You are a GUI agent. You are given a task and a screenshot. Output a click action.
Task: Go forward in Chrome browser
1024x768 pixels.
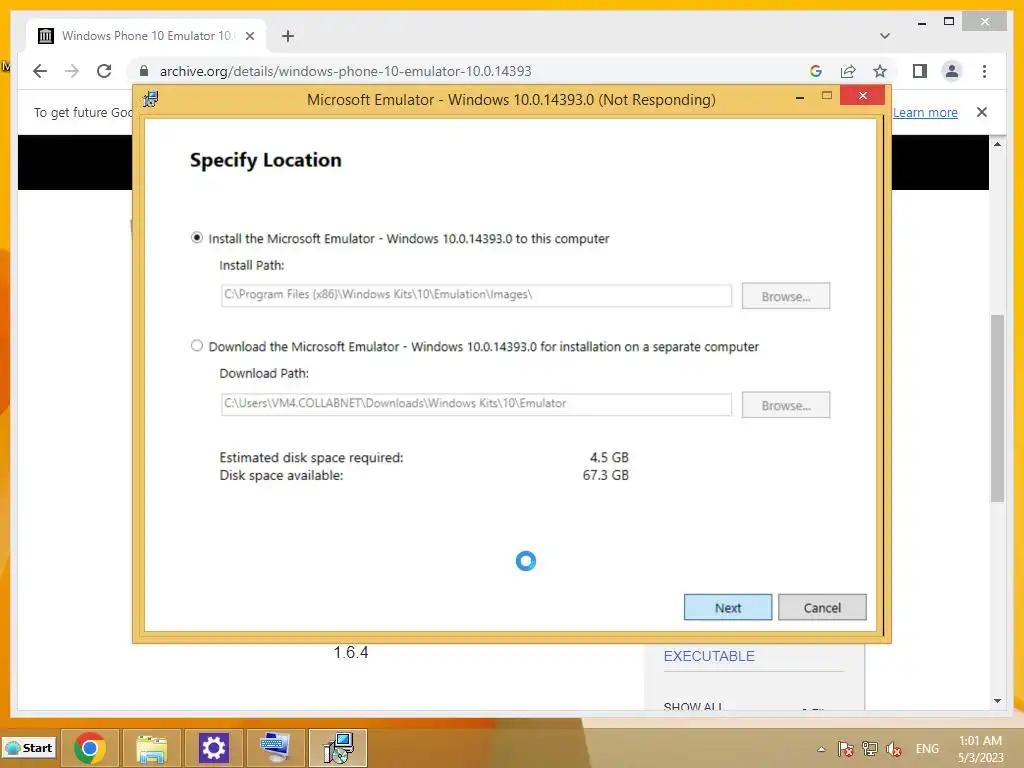(x=72, y=71)
